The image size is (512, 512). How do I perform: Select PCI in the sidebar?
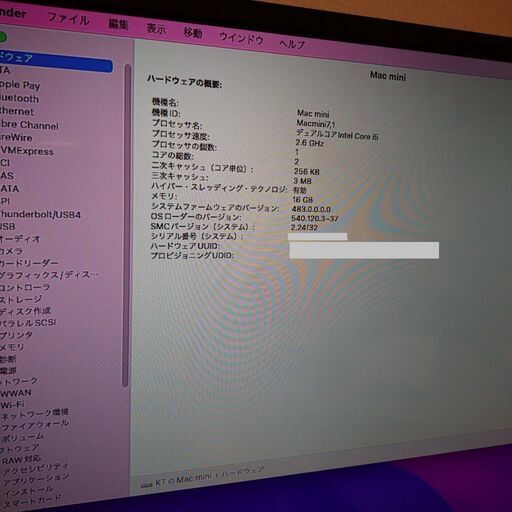point(5,163)
